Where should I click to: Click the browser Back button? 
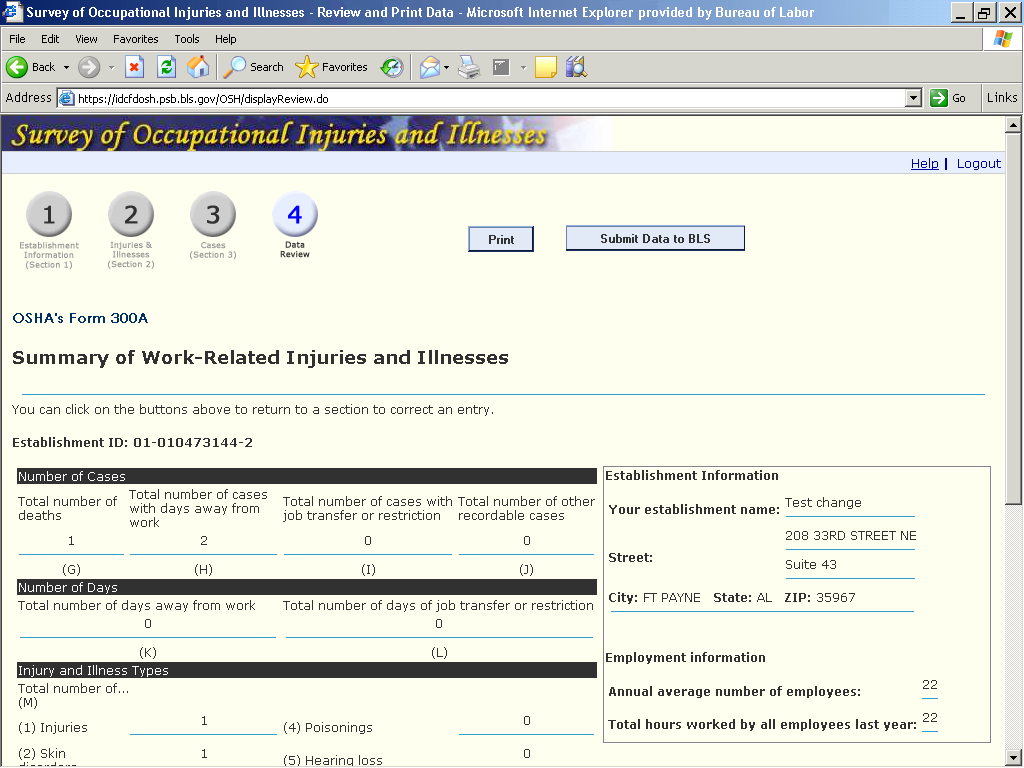(32, 67)
